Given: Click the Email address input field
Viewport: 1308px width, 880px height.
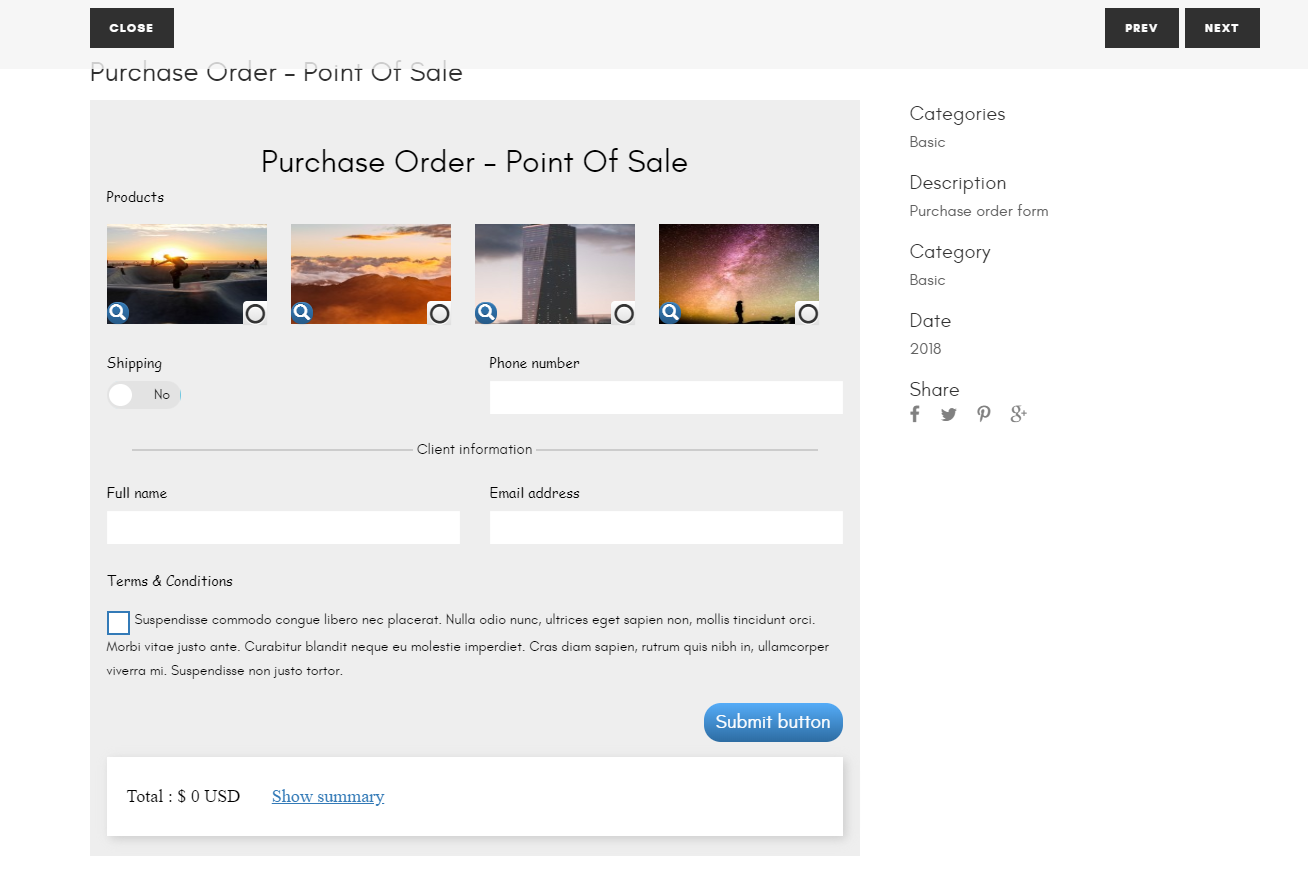Looking at the screenshot, I should 666,527.
